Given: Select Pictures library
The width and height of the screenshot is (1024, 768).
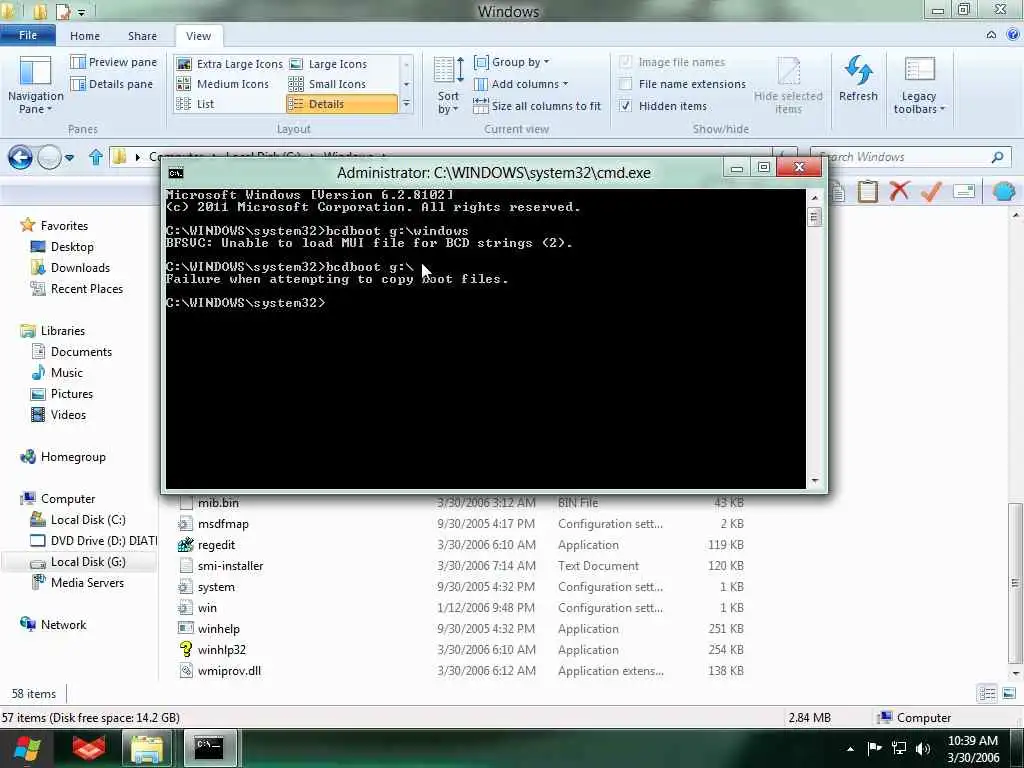Looking at the screenshot, I should pyautogui.click(x=72, y=394).
